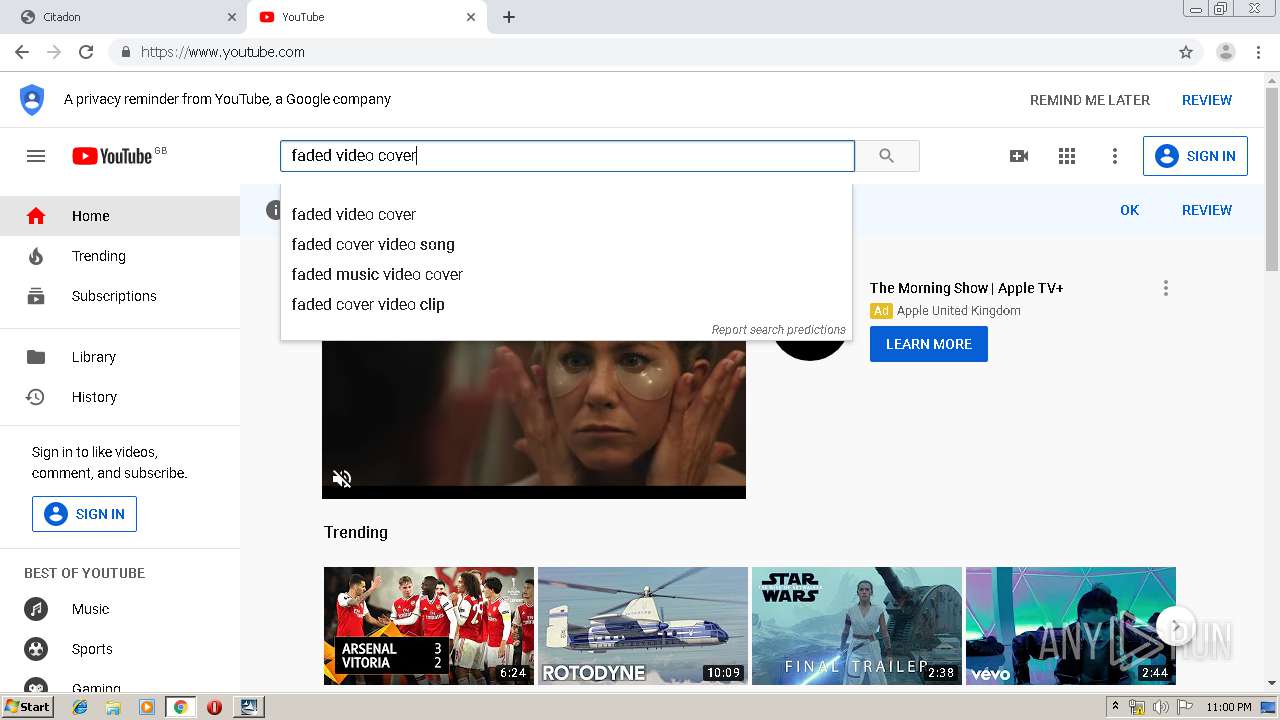This screenshot has height=720, width=1280.
Task: Open Chrome taskbar icon
Action: [180, 707]
